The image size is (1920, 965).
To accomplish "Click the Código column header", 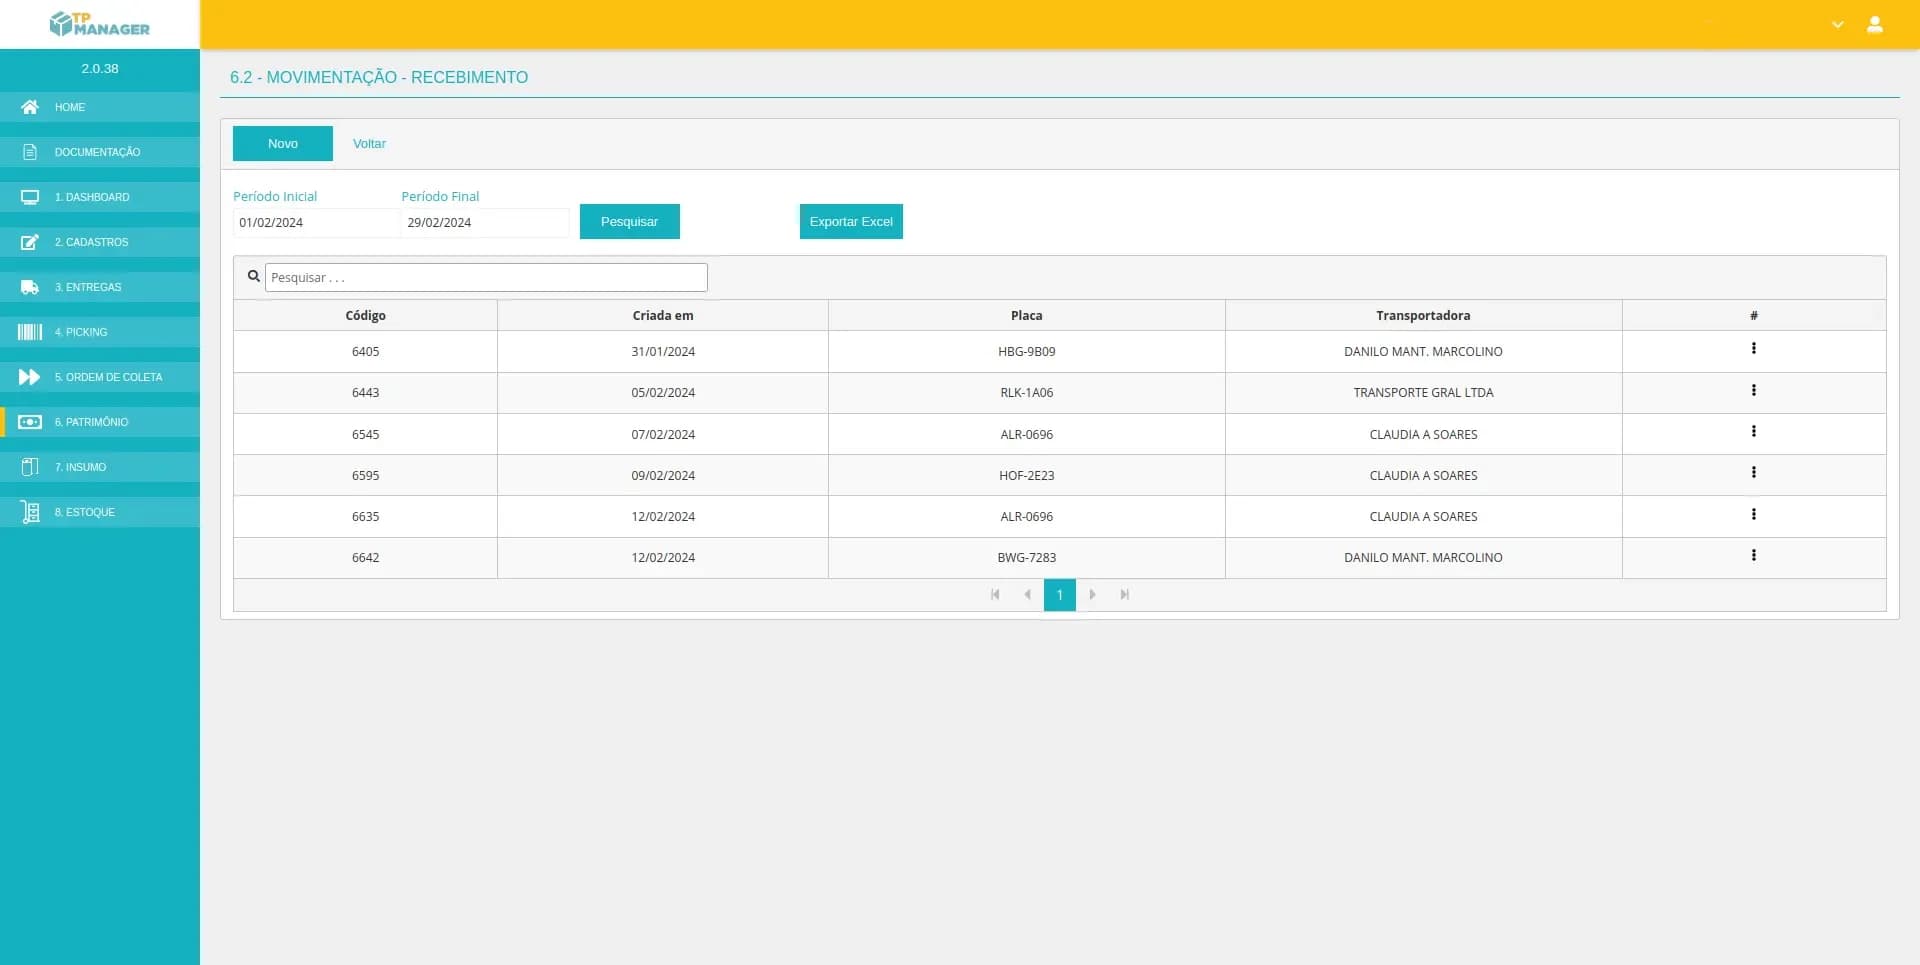I will pyautogui.click(x=365, y=315).
